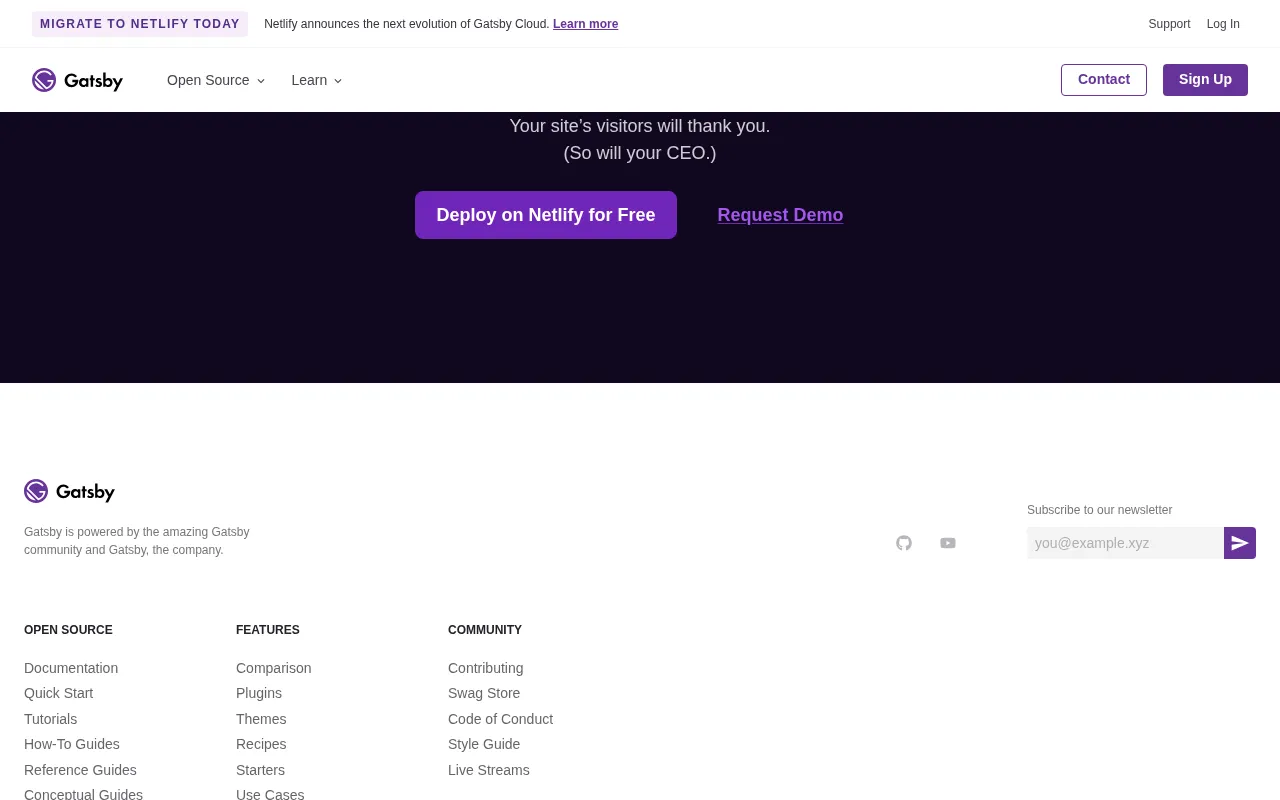1280x800 pixels.
Task: Open Swag Store link
Action: click(x=484, y=693)
